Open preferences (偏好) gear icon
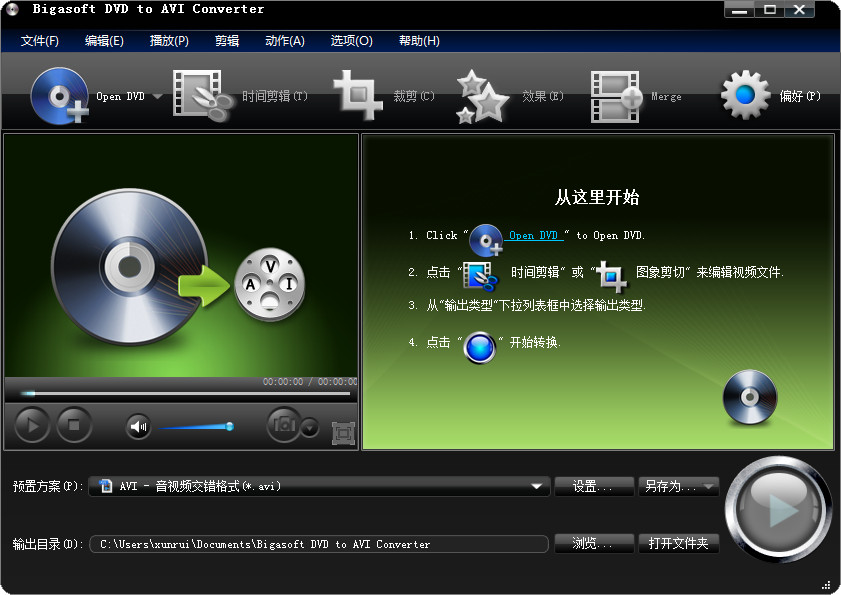 click(x=745, y=95)
